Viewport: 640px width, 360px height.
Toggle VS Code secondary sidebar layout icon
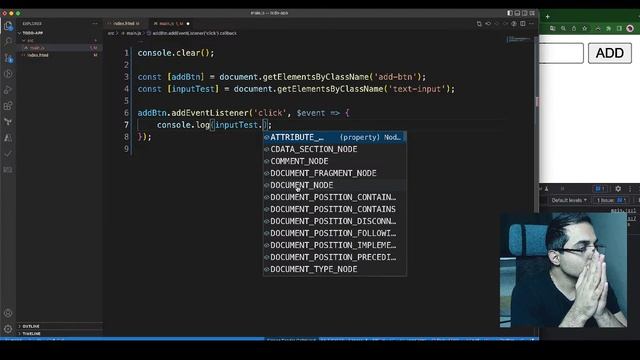[x=524, y=13]
